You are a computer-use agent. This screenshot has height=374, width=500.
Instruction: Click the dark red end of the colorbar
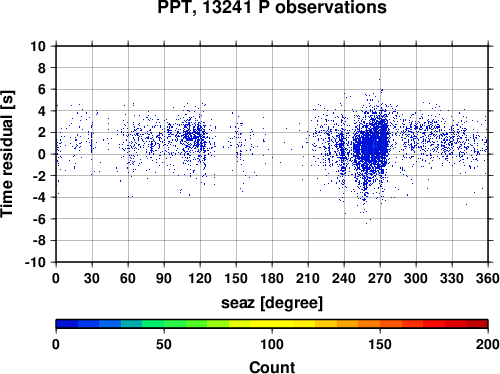coord(477,324)
